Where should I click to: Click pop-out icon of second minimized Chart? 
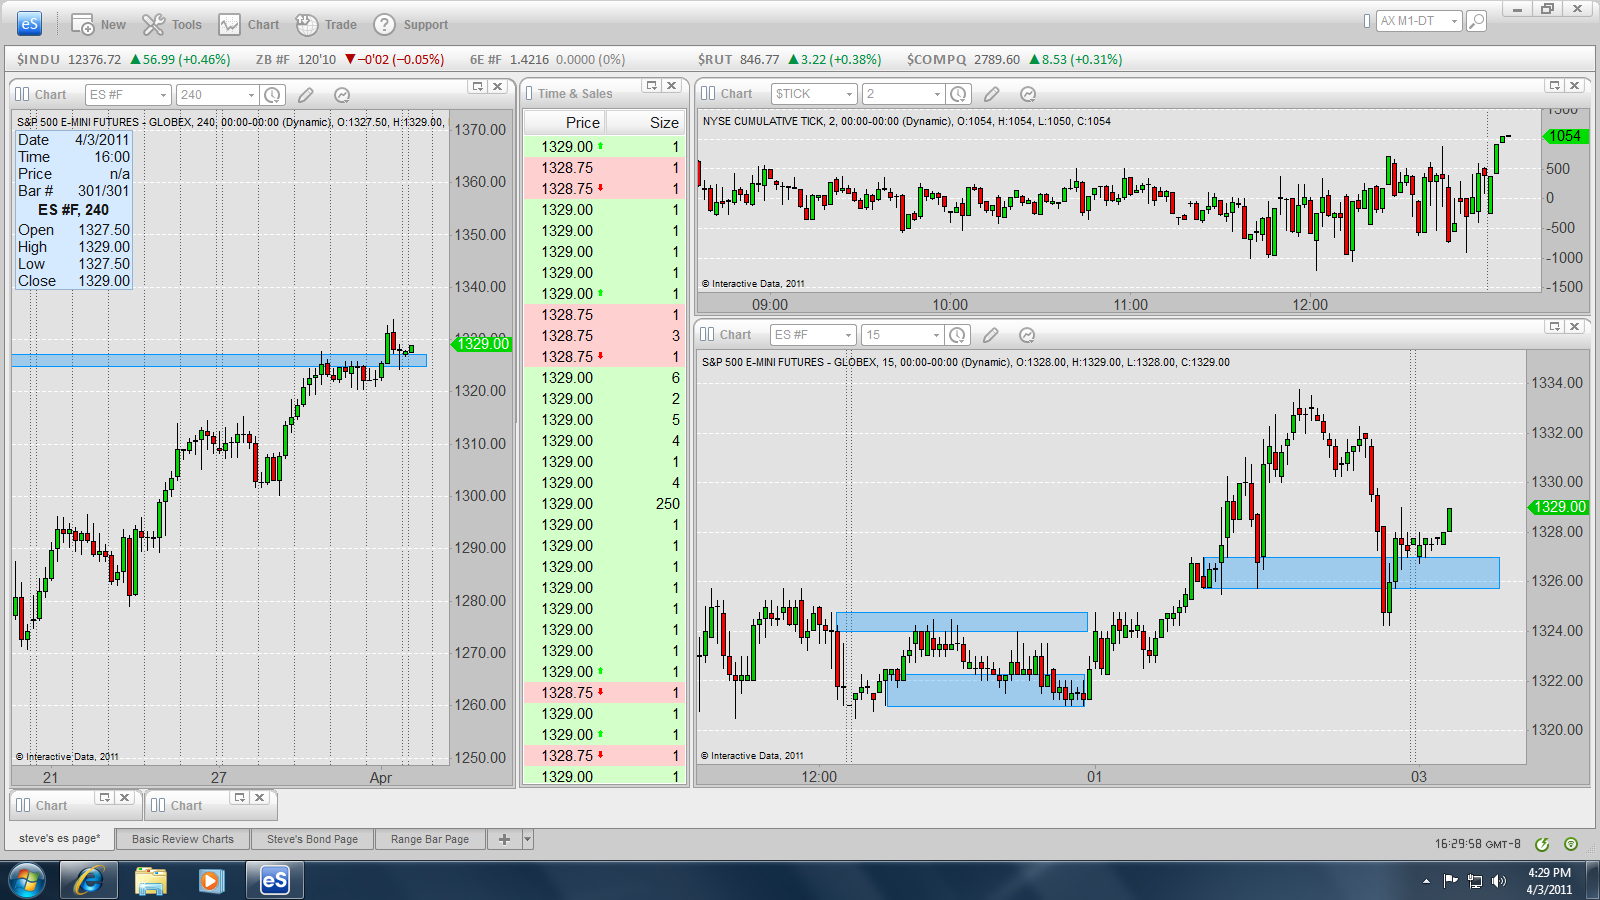(x=239, y=797)
